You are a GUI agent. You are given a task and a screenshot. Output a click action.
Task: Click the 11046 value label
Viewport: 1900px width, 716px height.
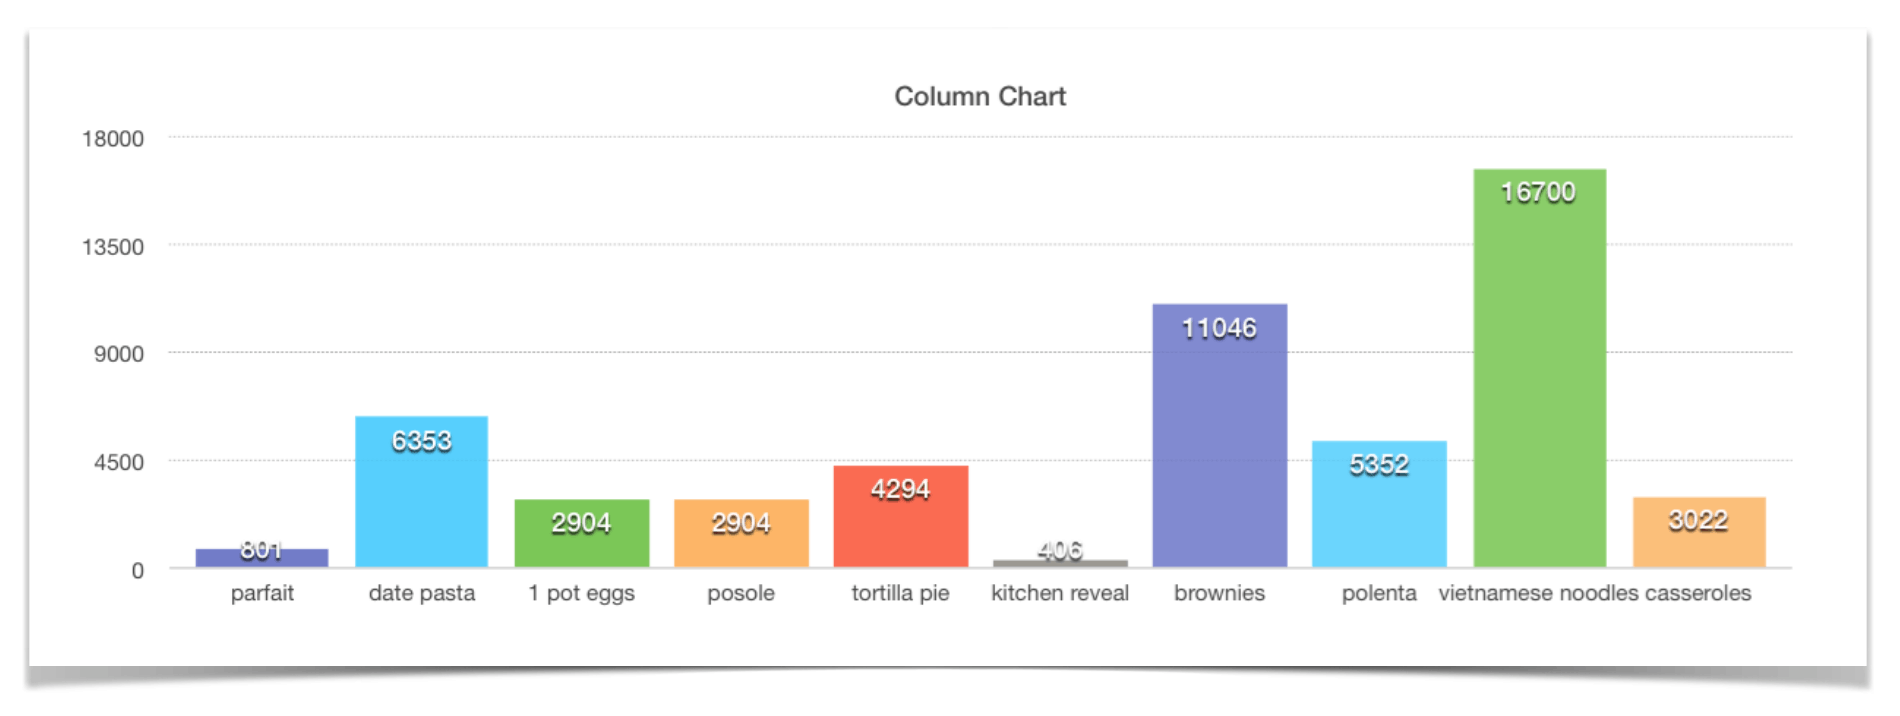pyautogui.click(x=1219, y=328)
